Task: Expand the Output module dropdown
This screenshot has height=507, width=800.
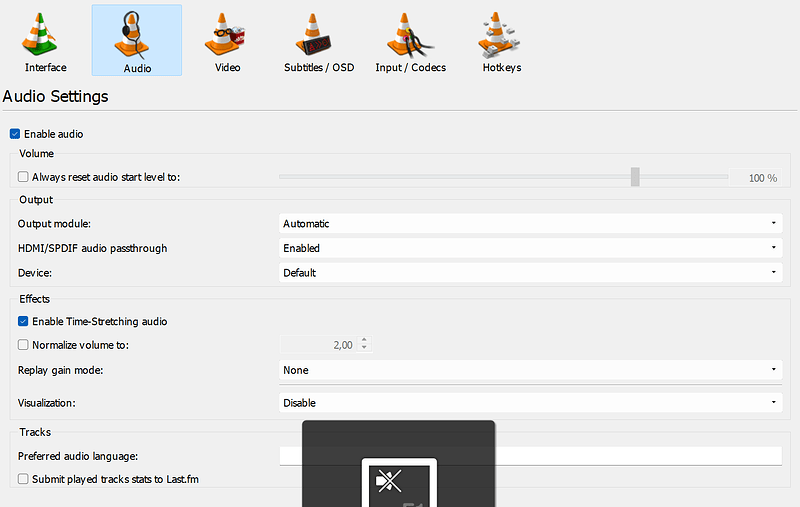Action: [530, 224]
